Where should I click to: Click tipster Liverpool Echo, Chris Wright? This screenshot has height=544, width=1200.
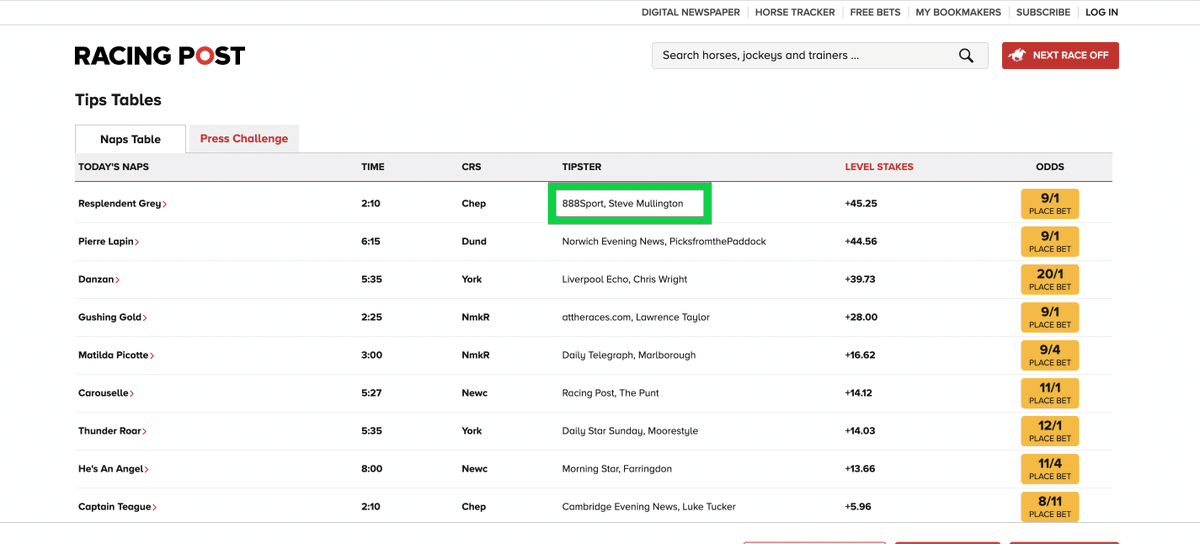(x=625, y=280)
